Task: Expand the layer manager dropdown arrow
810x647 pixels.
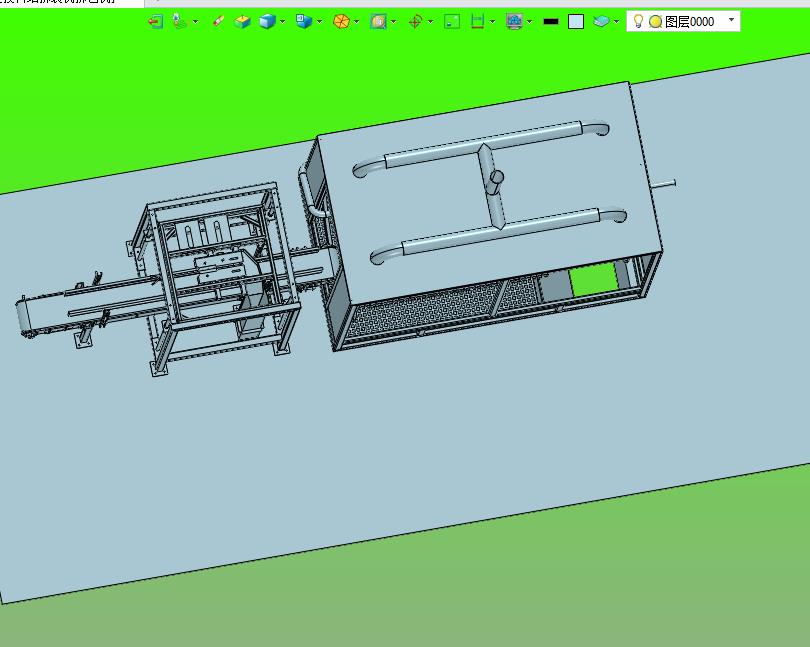Action: [x=616, y=22]
